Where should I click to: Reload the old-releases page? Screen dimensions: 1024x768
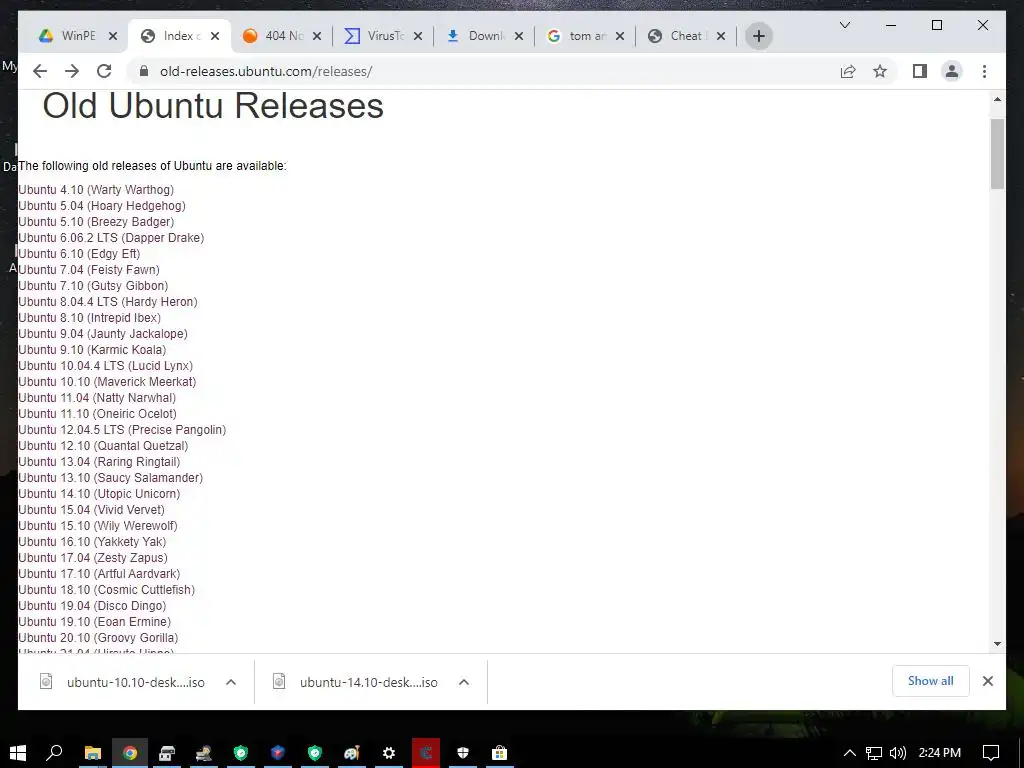coord(104,71)
